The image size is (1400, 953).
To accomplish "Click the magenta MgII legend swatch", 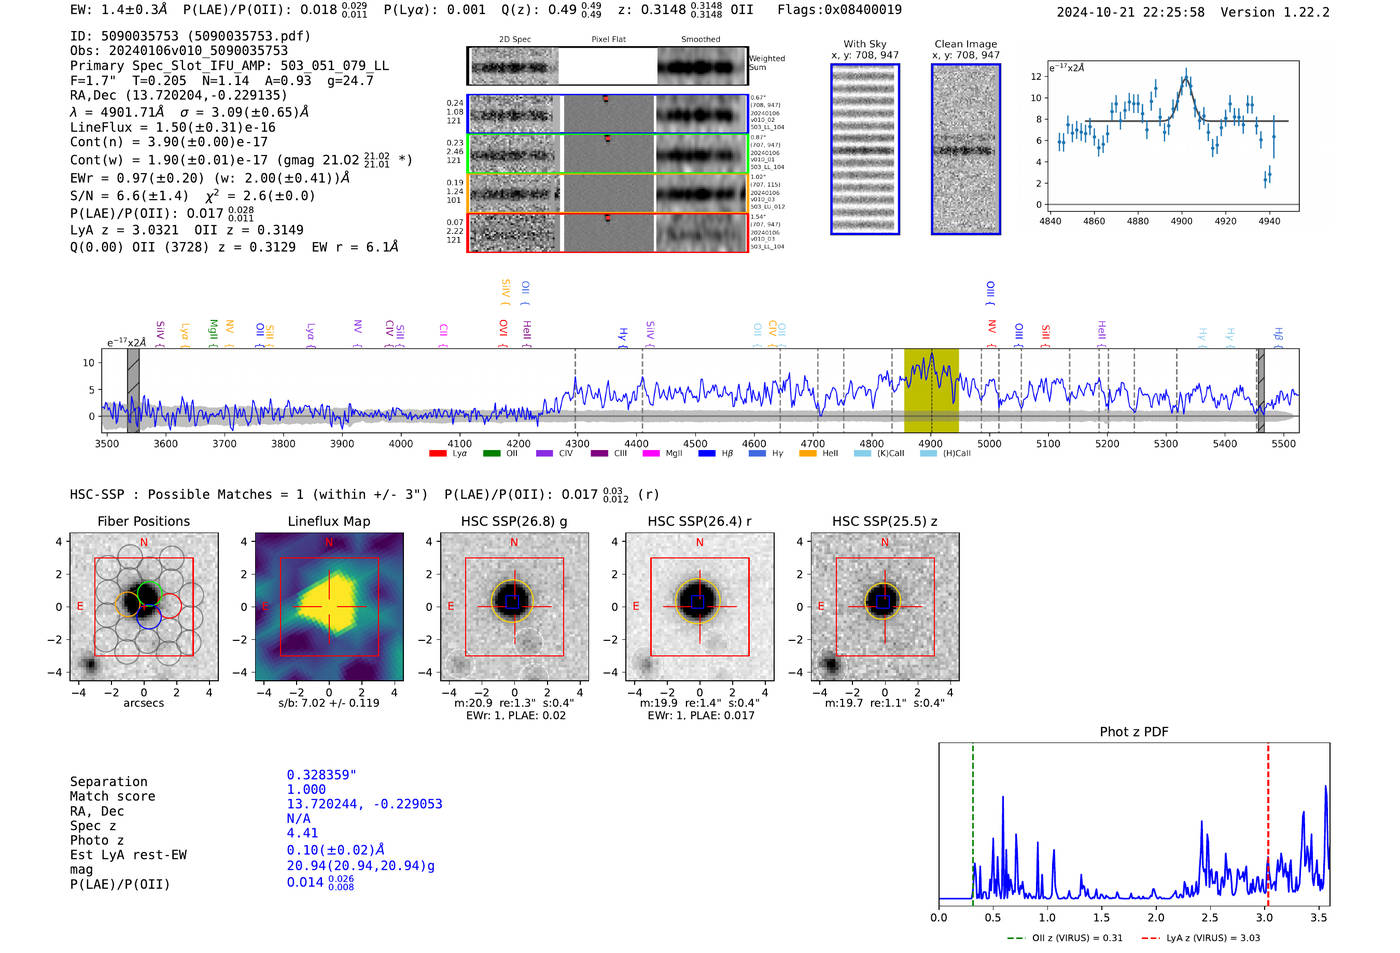I will [x=651, y=454].
